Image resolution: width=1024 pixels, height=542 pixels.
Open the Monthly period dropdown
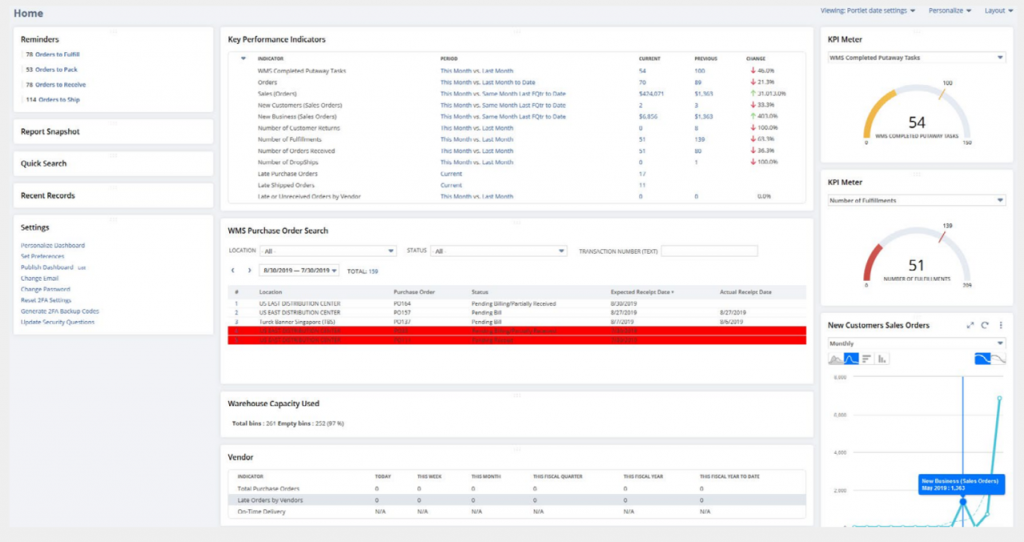pos(916,343)
